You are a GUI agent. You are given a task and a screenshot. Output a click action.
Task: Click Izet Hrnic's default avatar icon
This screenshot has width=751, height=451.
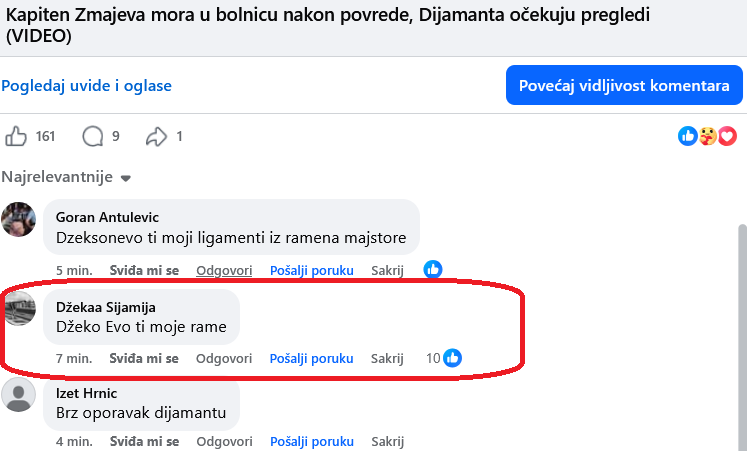(x=18, y=396)
